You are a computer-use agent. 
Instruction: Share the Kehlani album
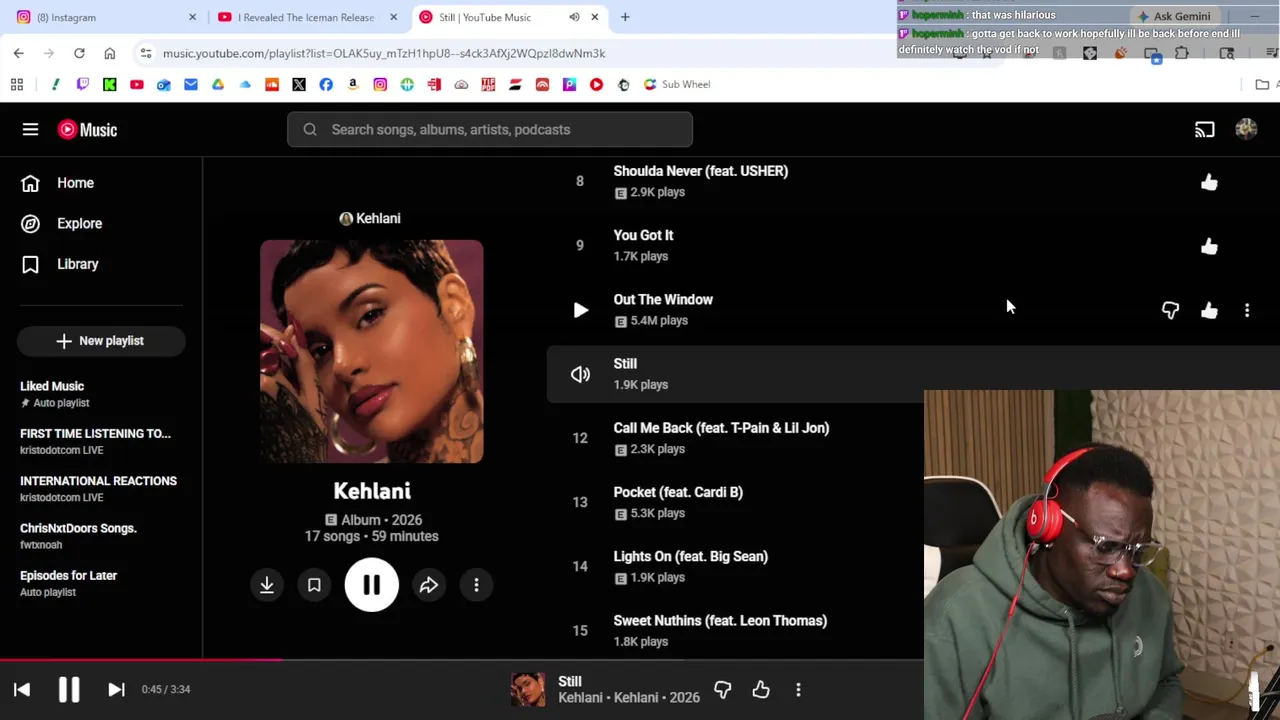(429, 585)
